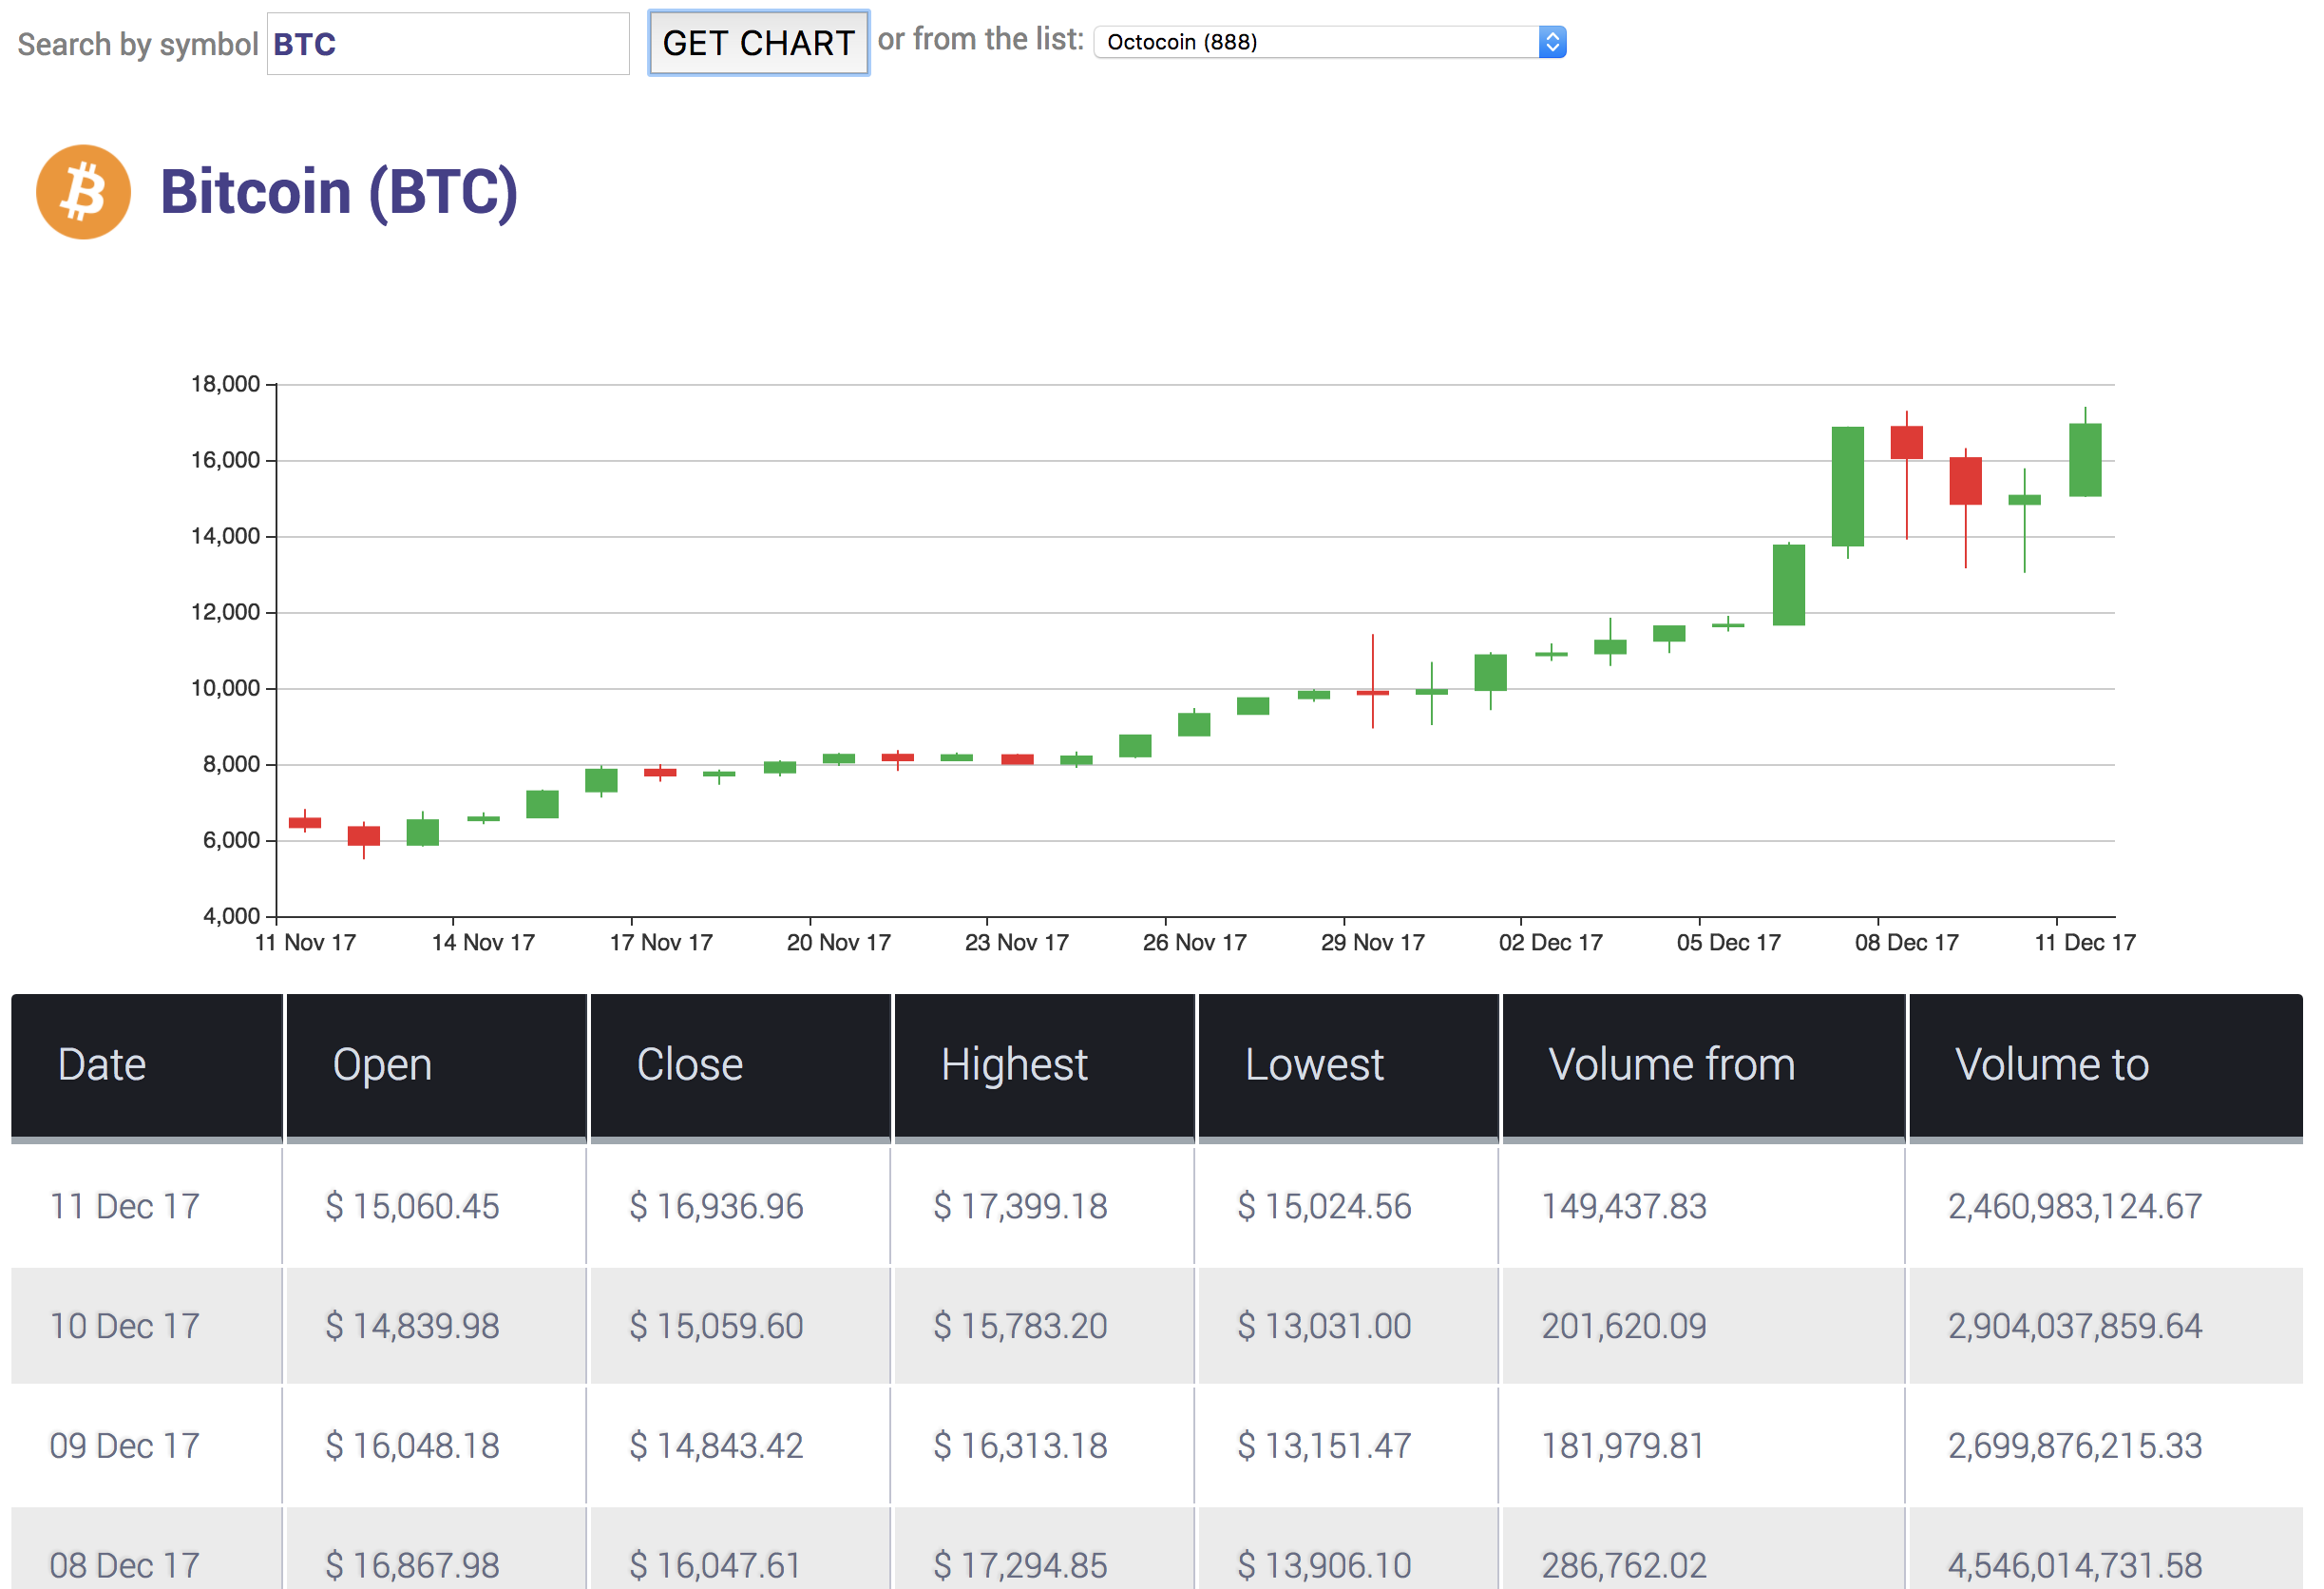Click the red 08 Dec 17 candlestick
The image size is (2324, 1589).
point(1906,443)
